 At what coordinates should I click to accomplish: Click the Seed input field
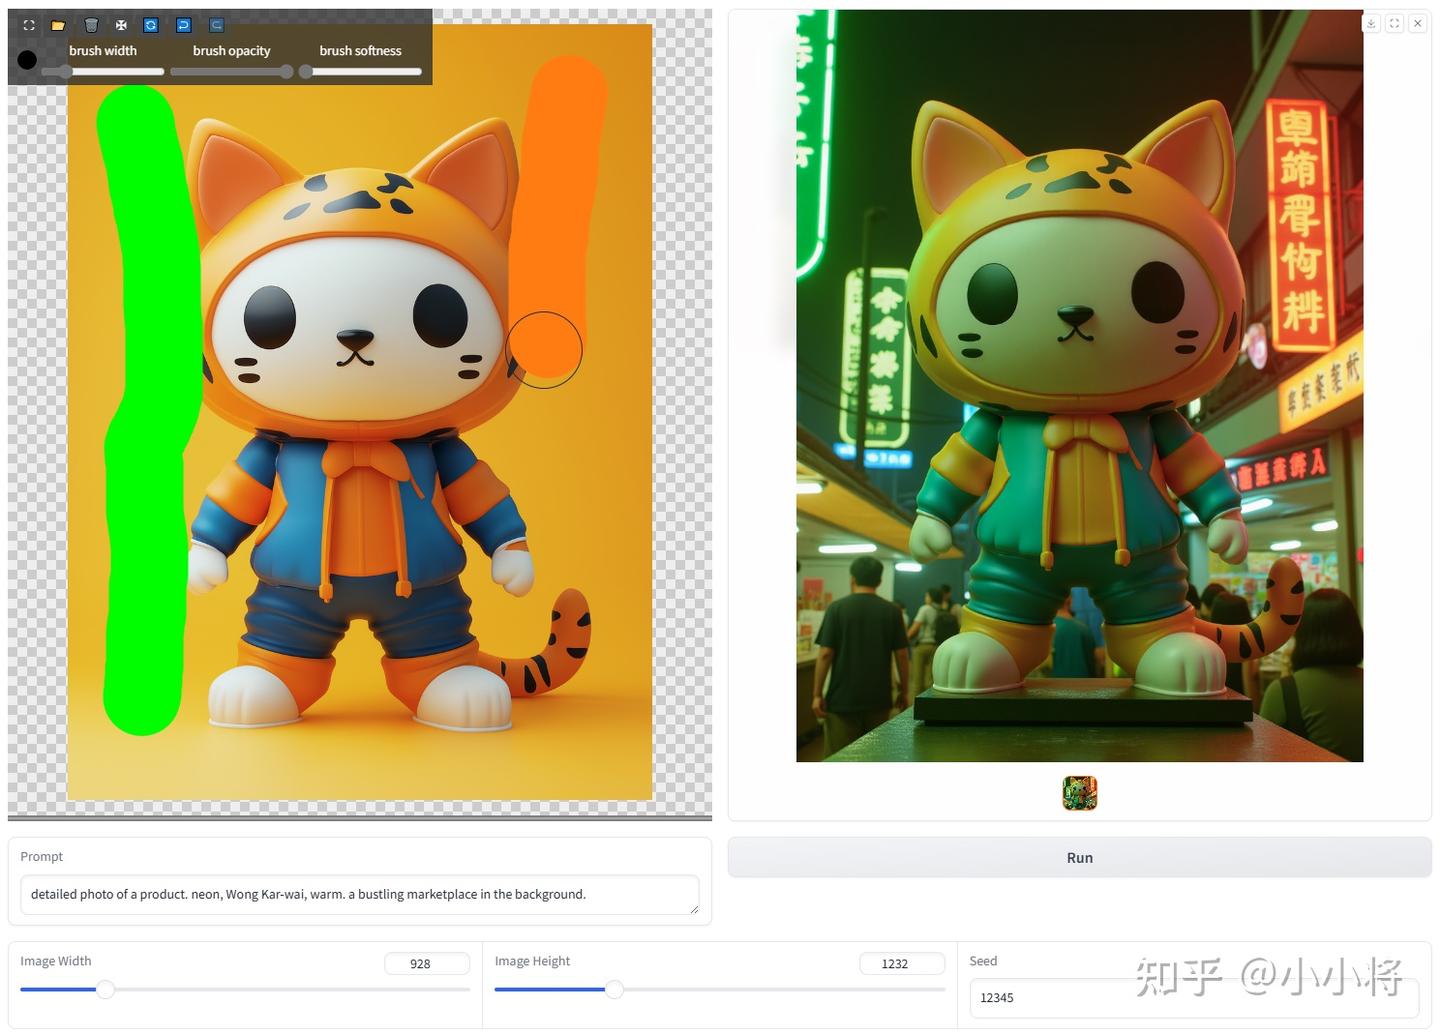coord(1194,998)
